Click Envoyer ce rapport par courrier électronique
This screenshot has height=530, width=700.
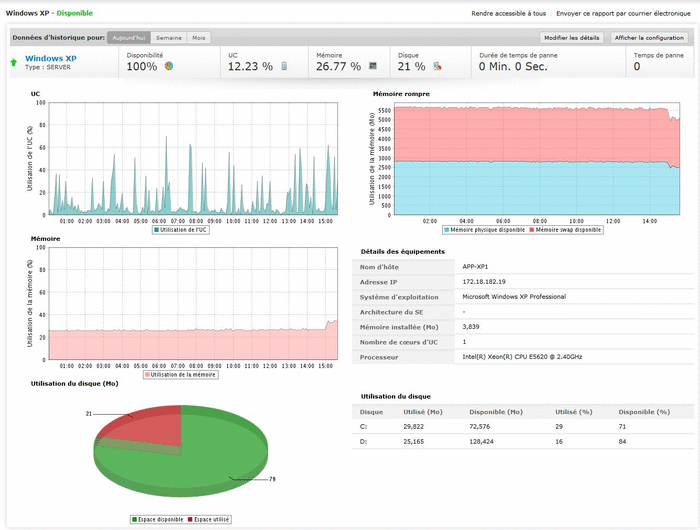click(623, 13)
